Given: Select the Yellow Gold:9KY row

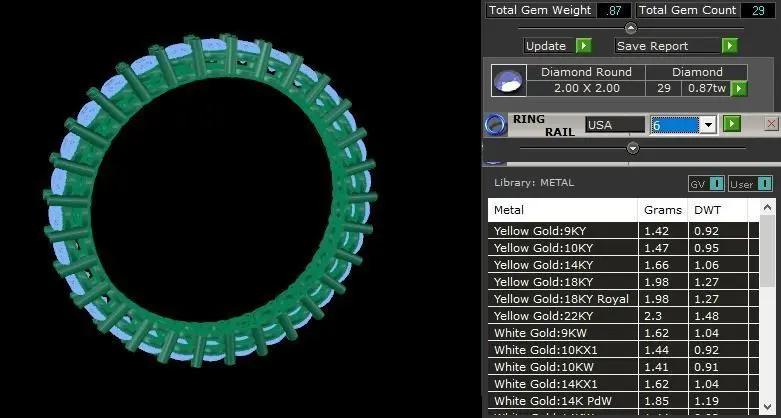Looking at the screenshot, I should 623,231.
